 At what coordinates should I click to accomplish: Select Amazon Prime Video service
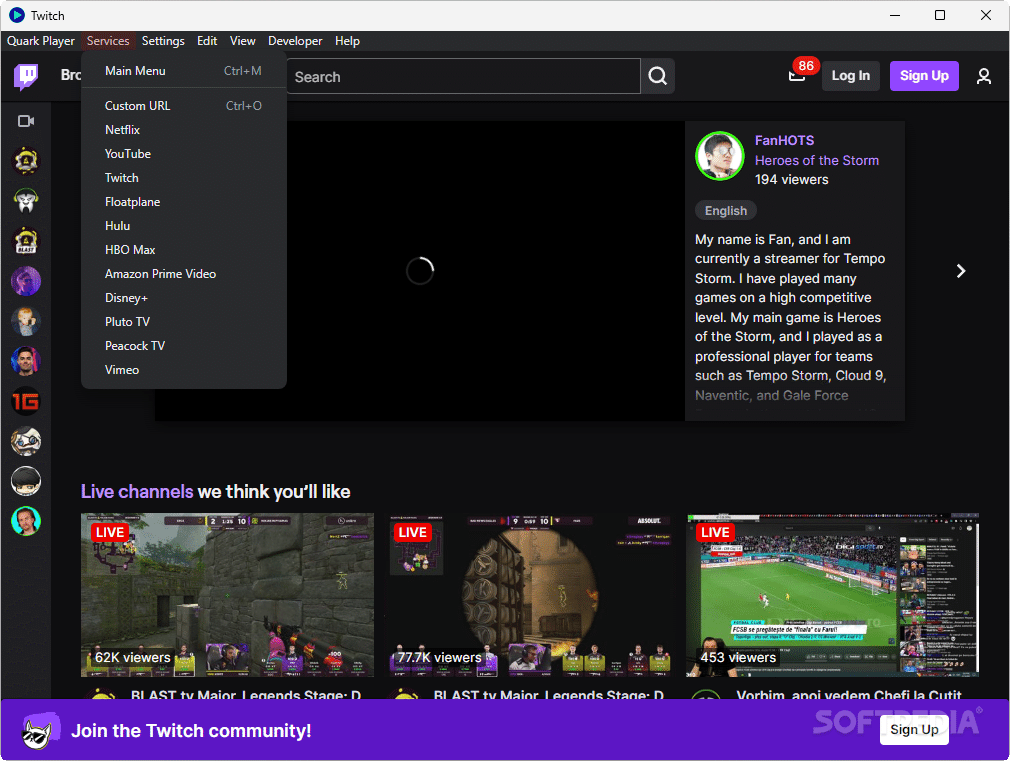[x=184, y=274]
